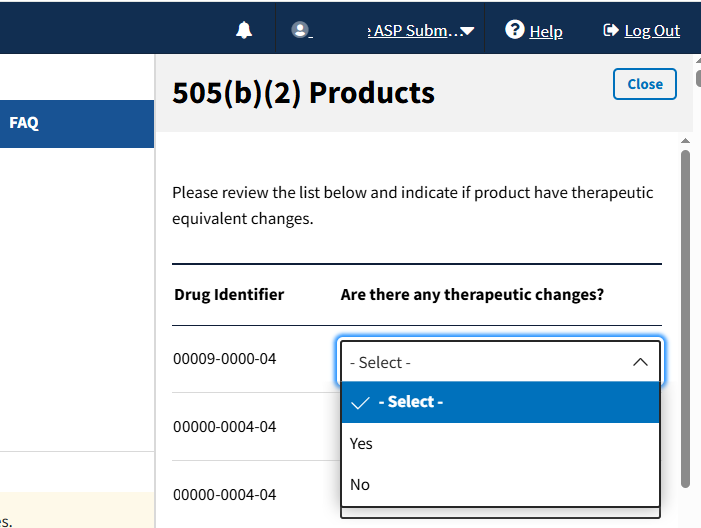Click the Help question mark icon
The image size is (701, 528).
pyautogui.click(x=515, y=30)
